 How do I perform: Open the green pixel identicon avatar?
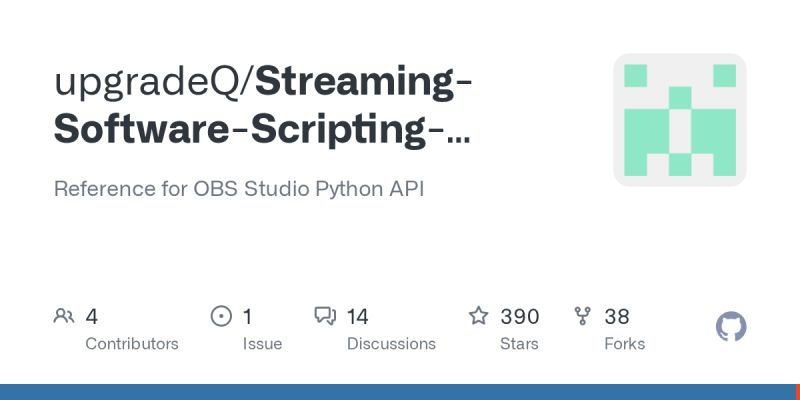(x=680, y=120)
